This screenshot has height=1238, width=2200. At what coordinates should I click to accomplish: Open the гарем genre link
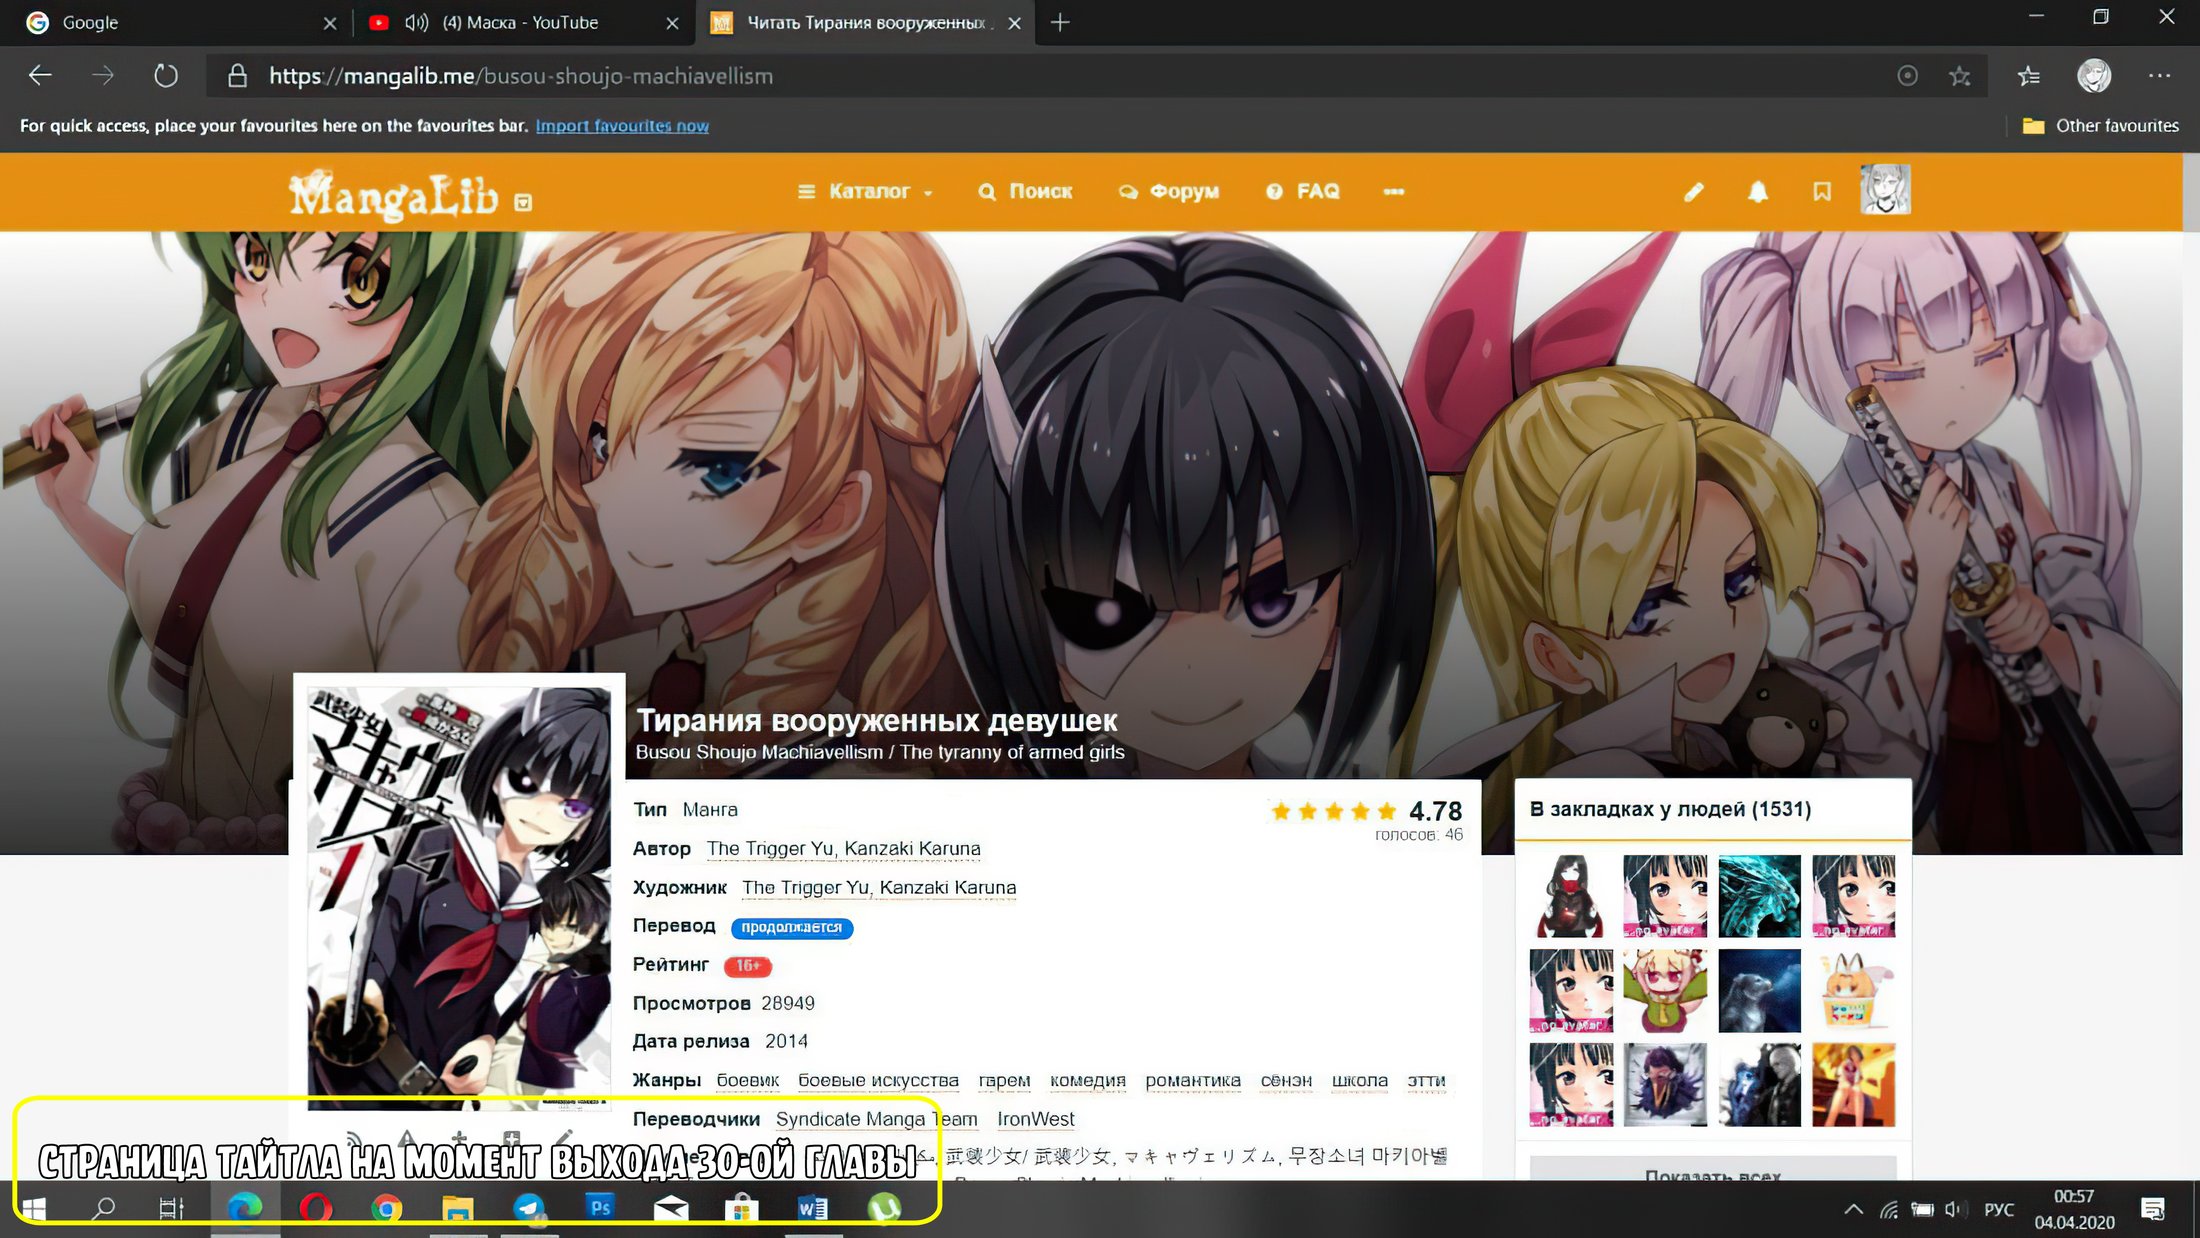point(1004,1080)
